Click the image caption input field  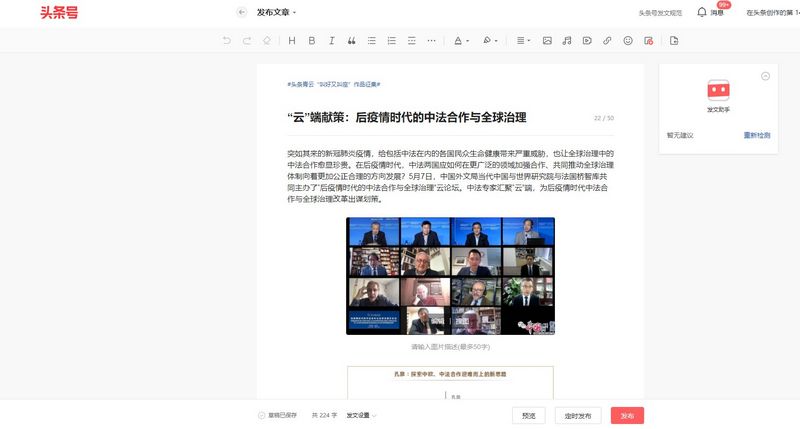point(451,347)
